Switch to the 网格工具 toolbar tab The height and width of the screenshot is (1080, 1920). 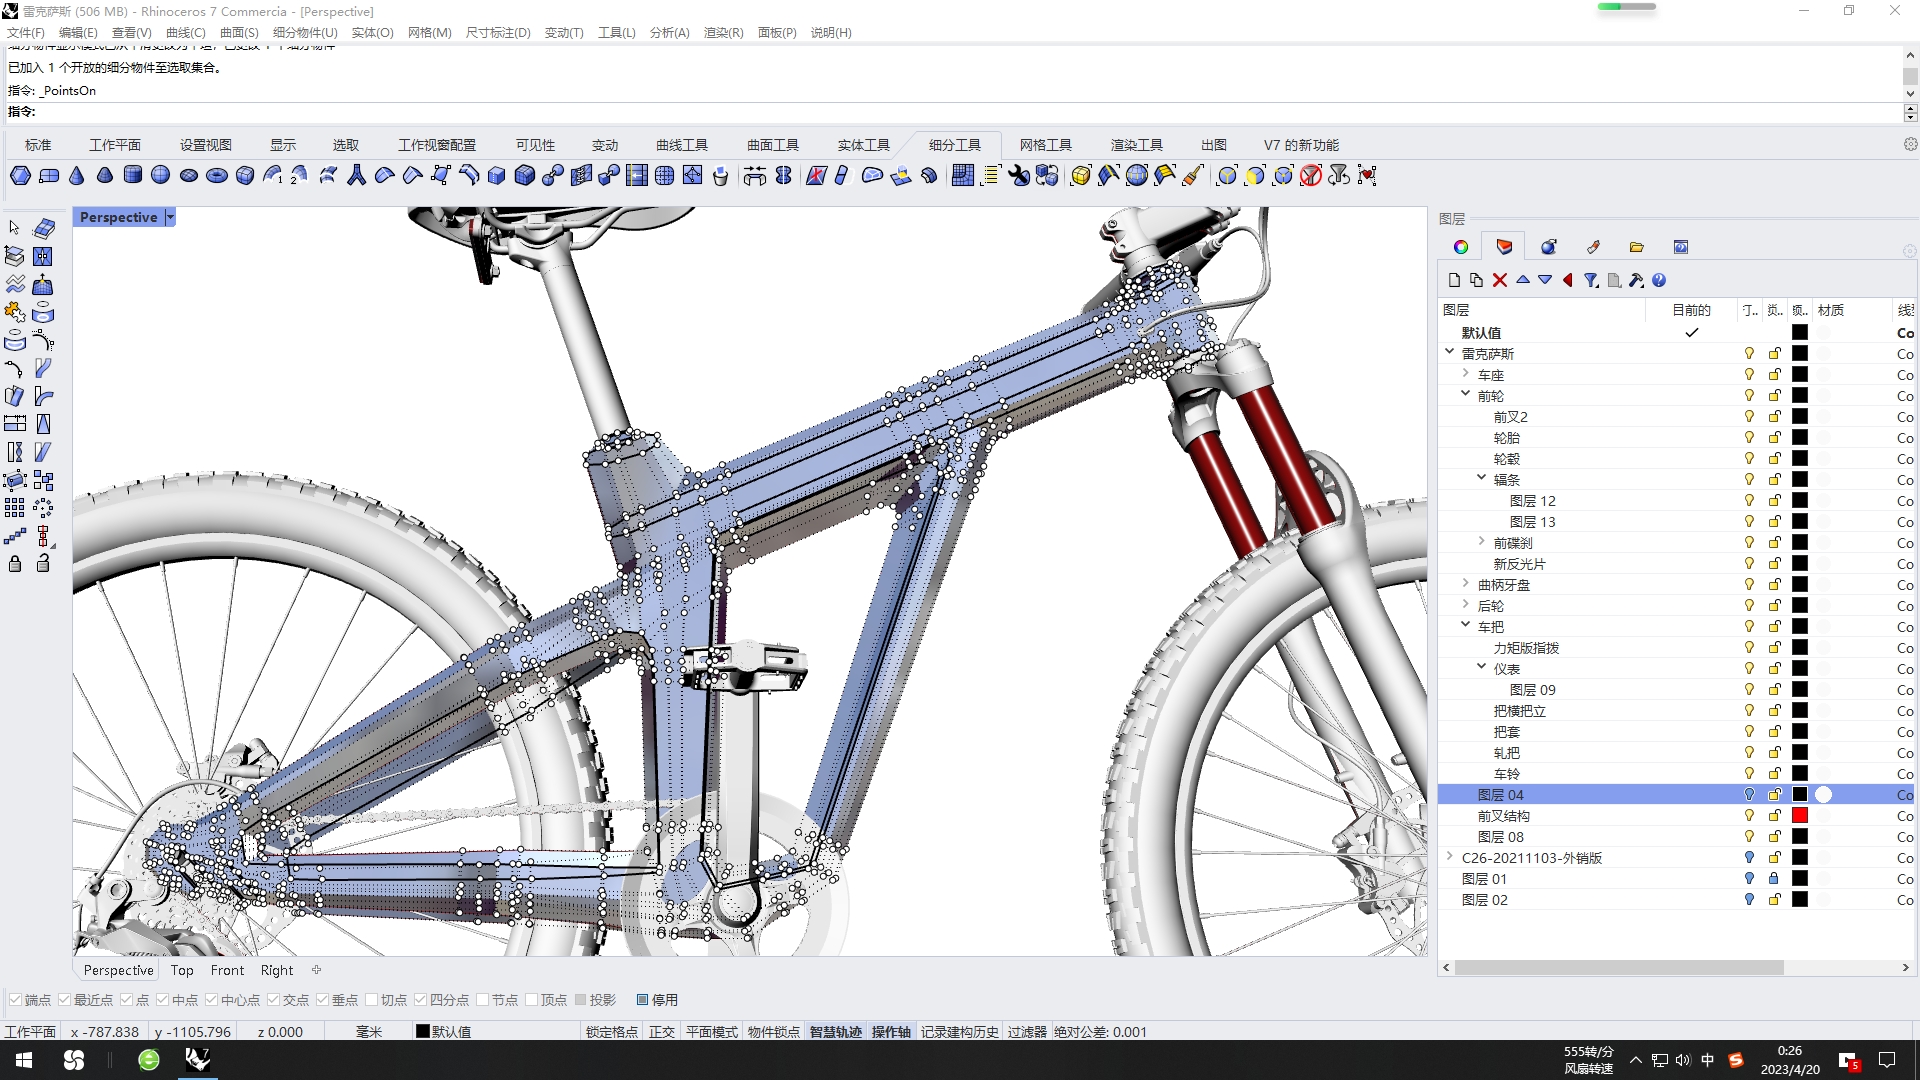click(x=1045, y=145)
